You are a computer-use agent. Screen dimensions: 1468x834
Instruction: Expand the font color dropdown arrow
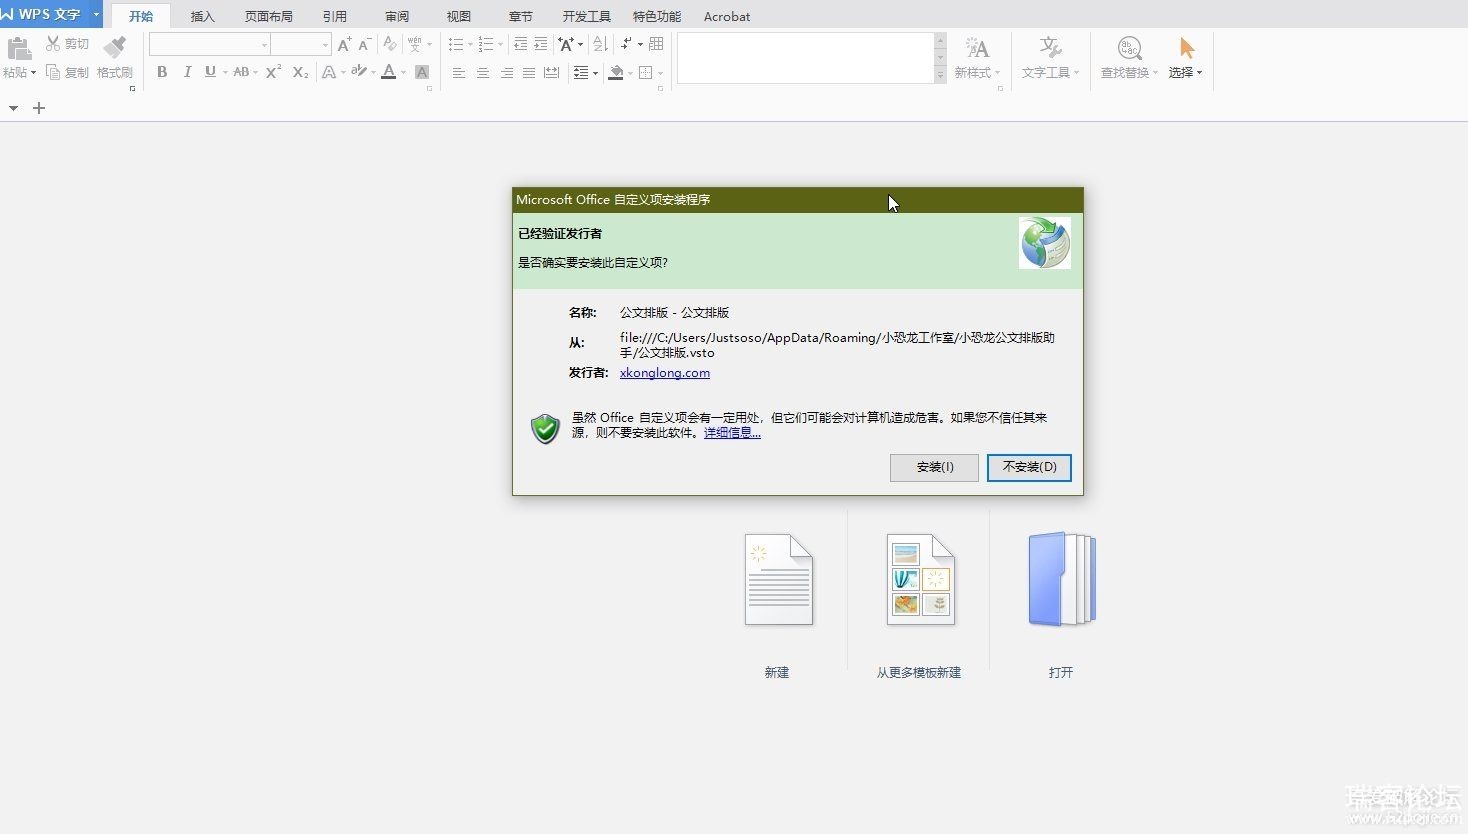coord(404,73)
